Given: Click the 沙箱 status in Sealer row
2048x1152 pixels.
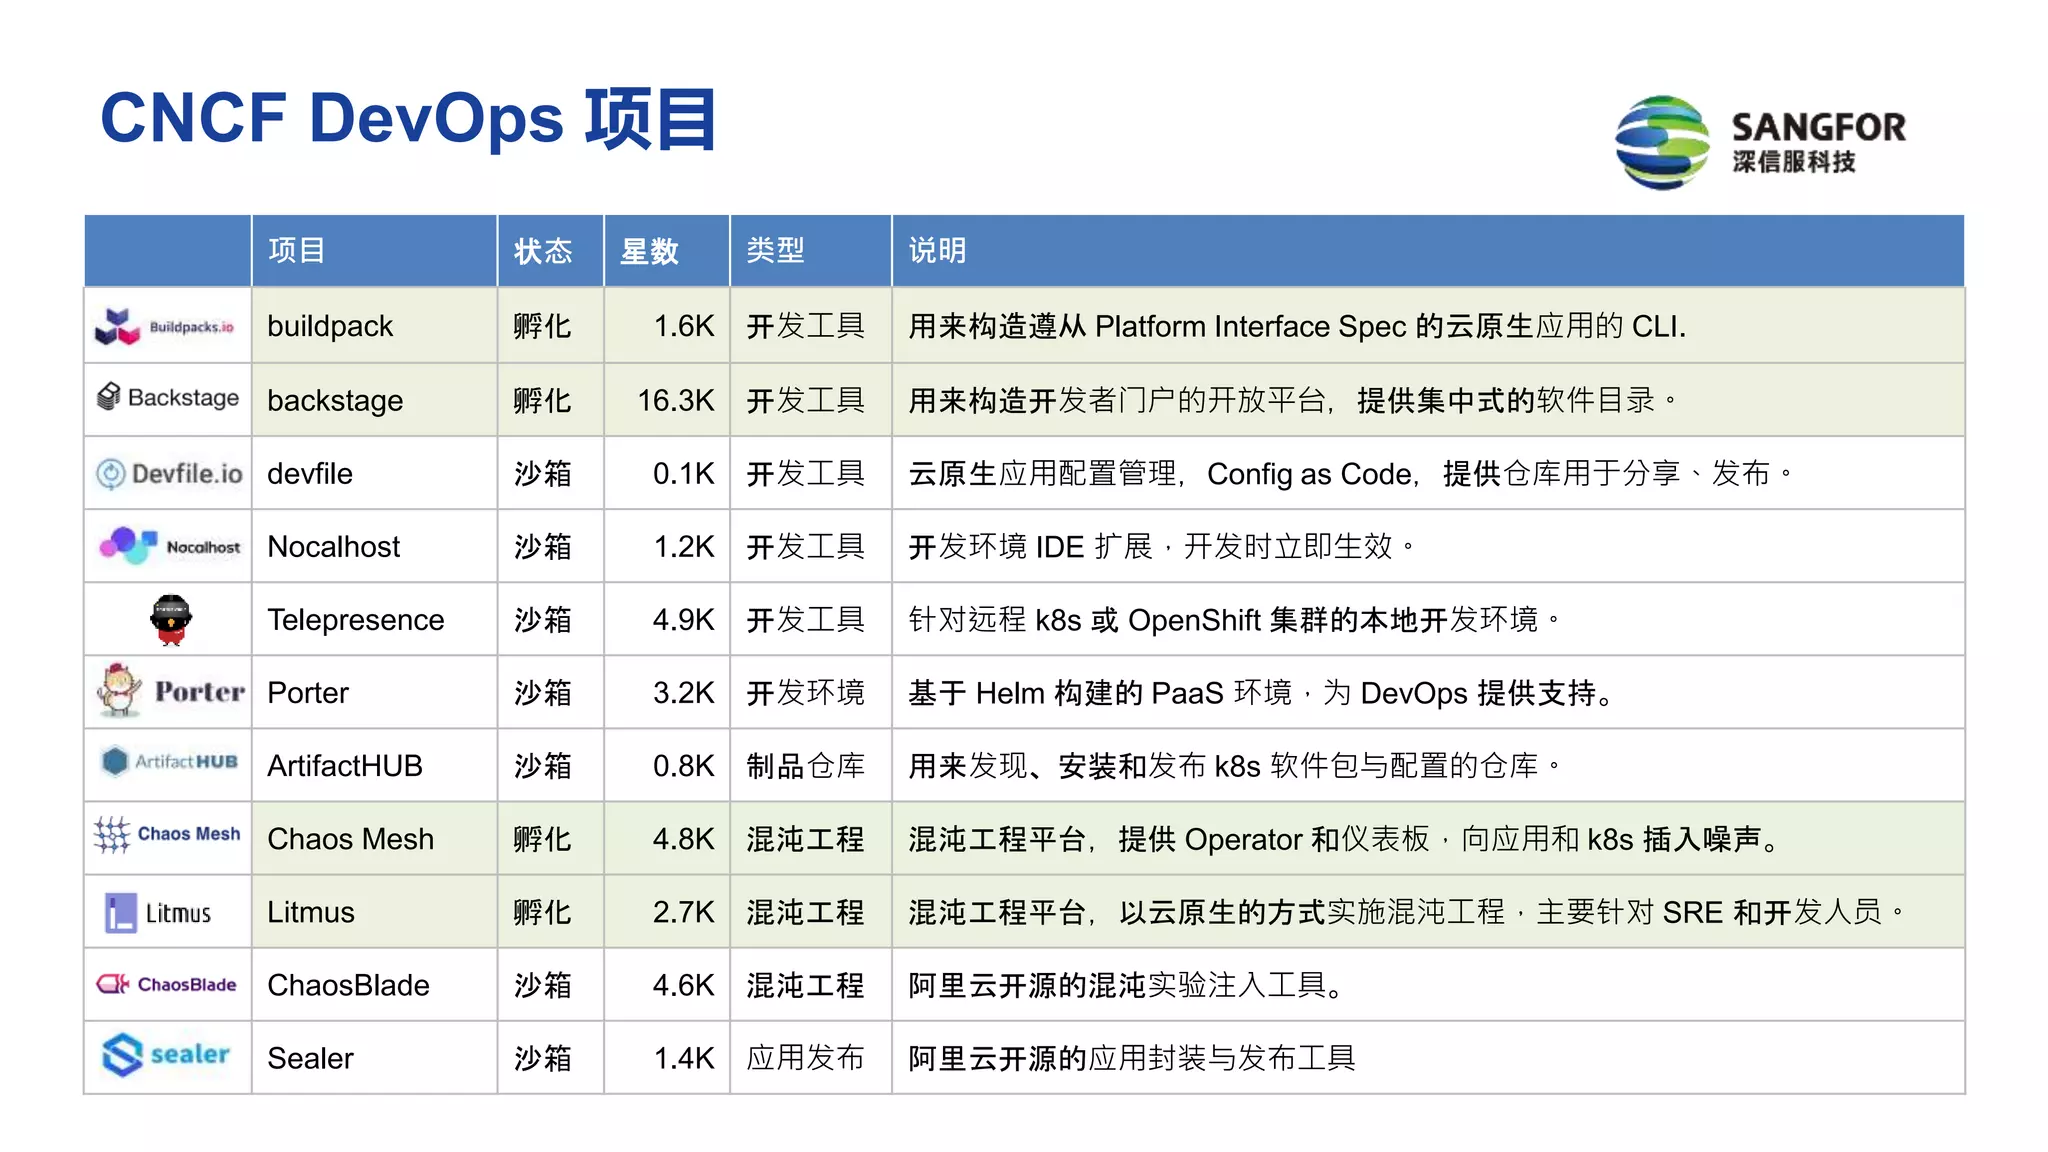Looking at the screenshot, I should pyautogui.click(x=543, y=1058).
